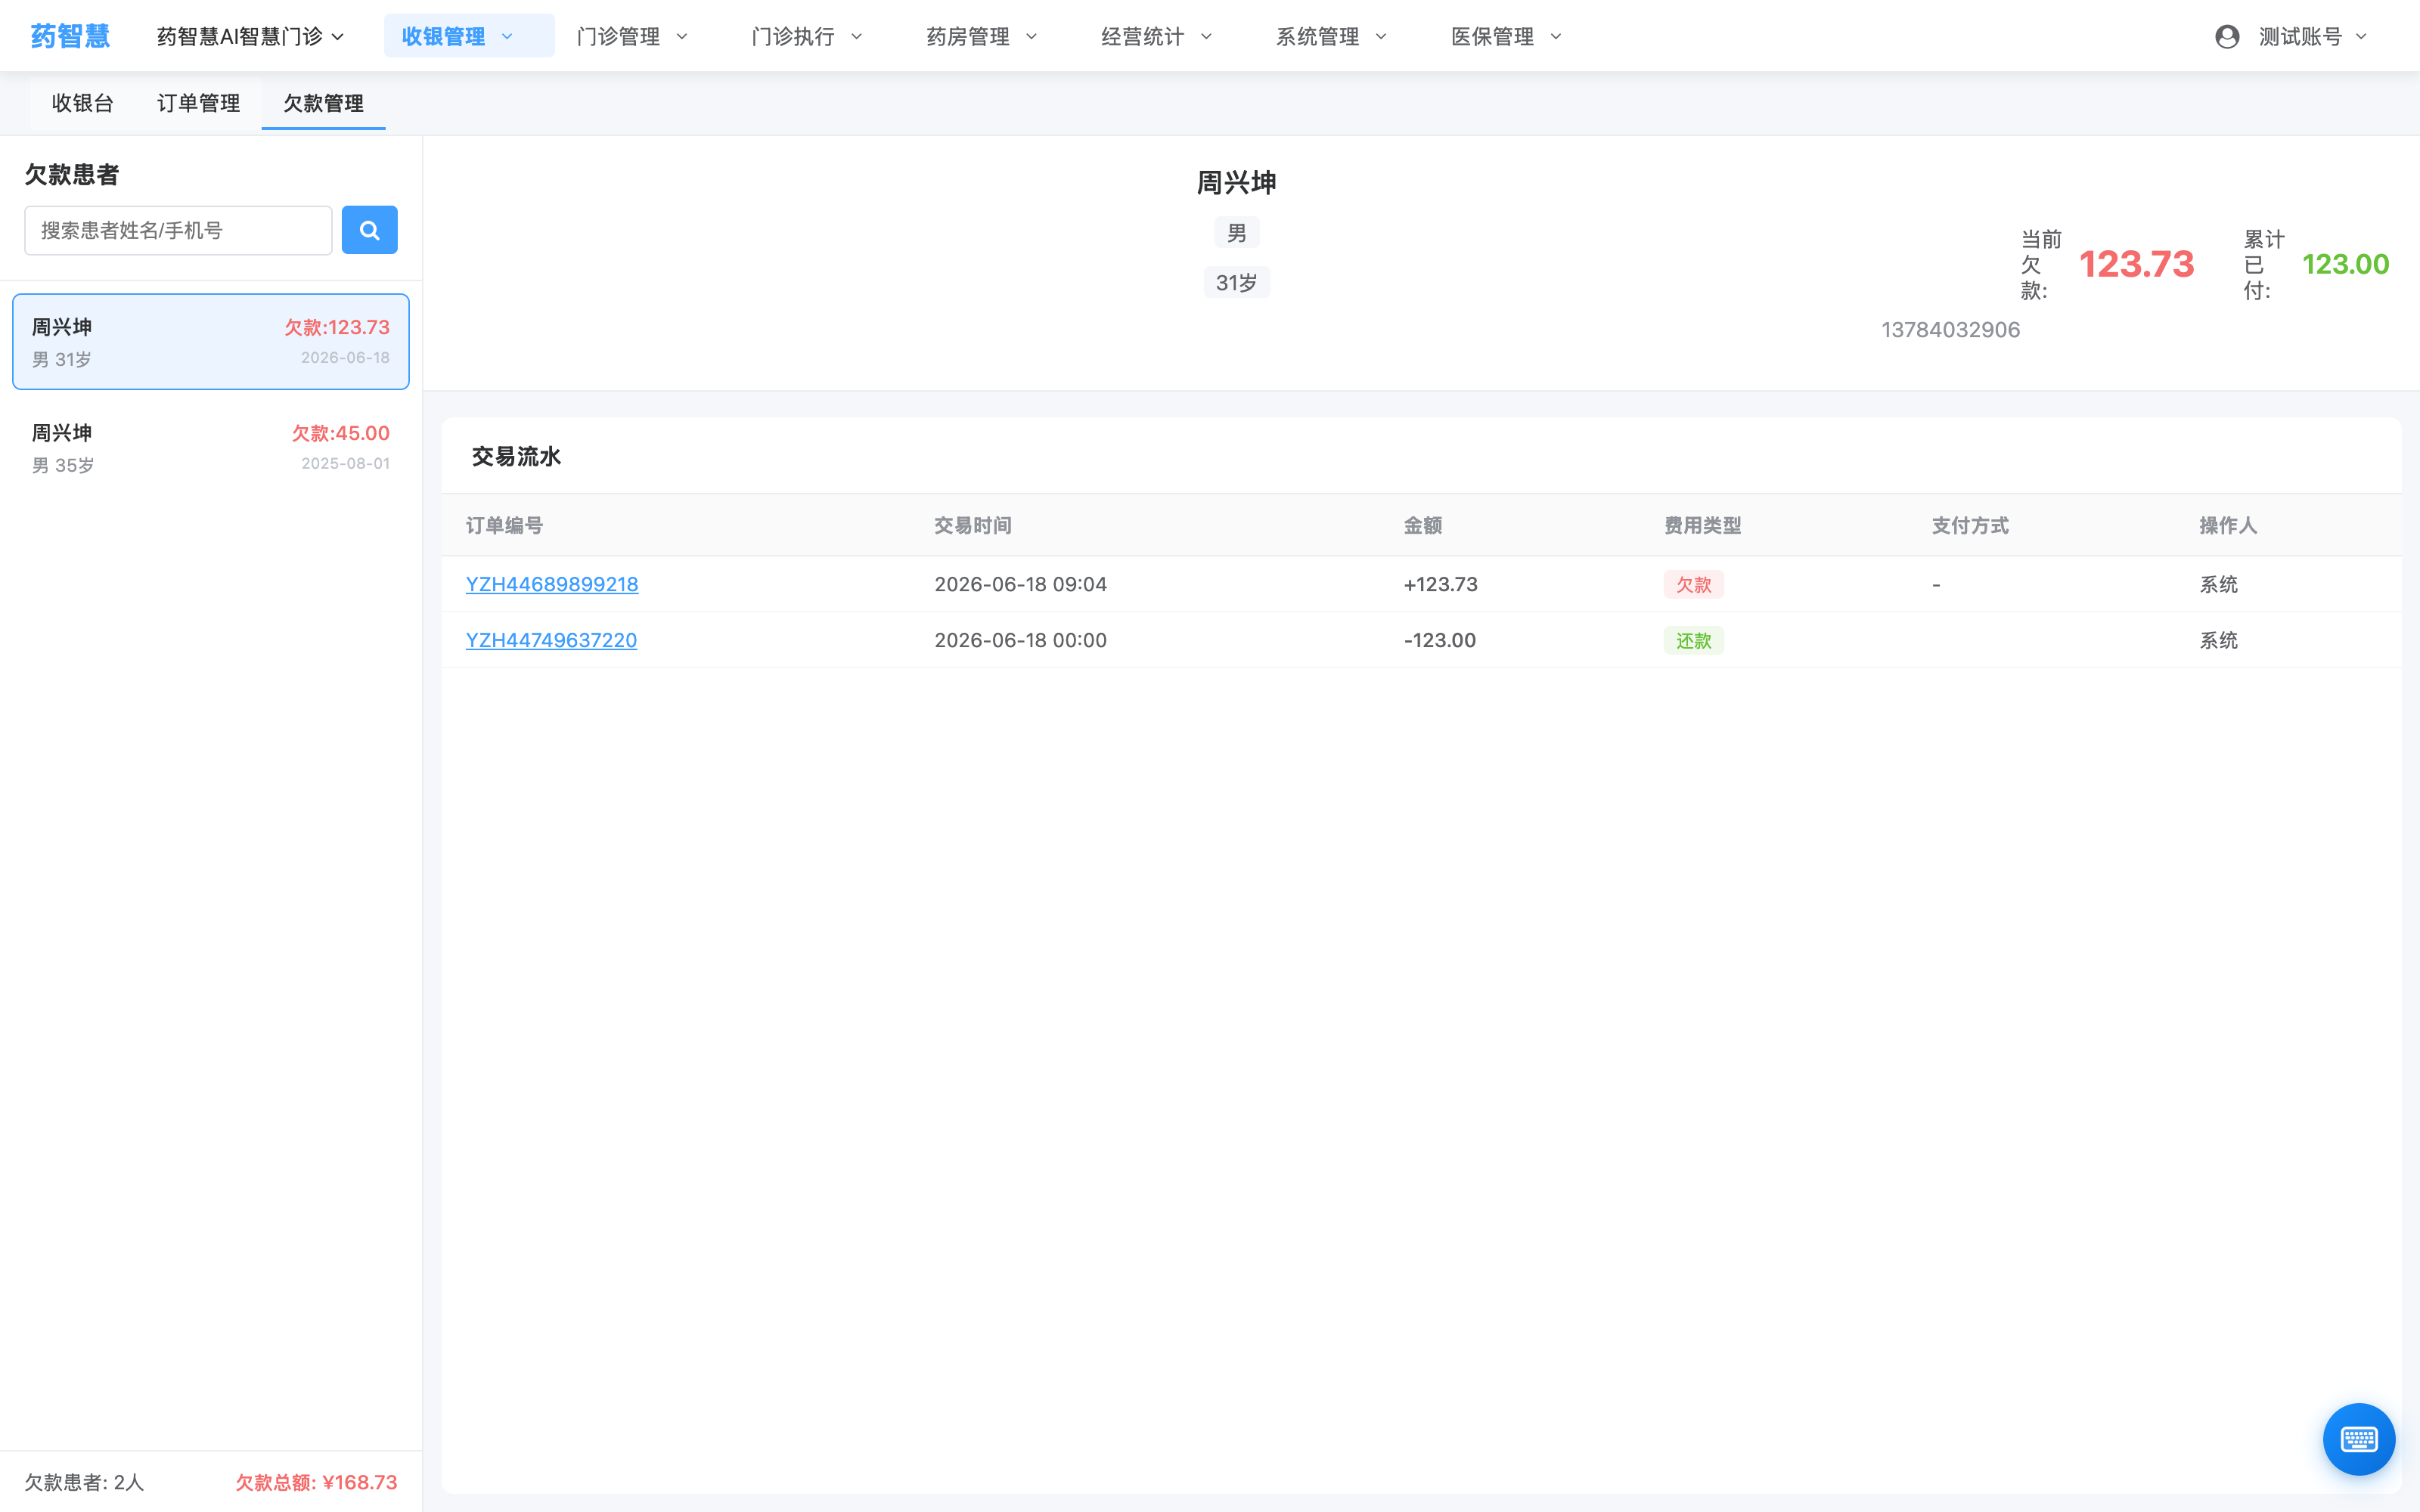
Task: Focus the 搜索患者姓名/手机号 search field
Action: point(178,230)
